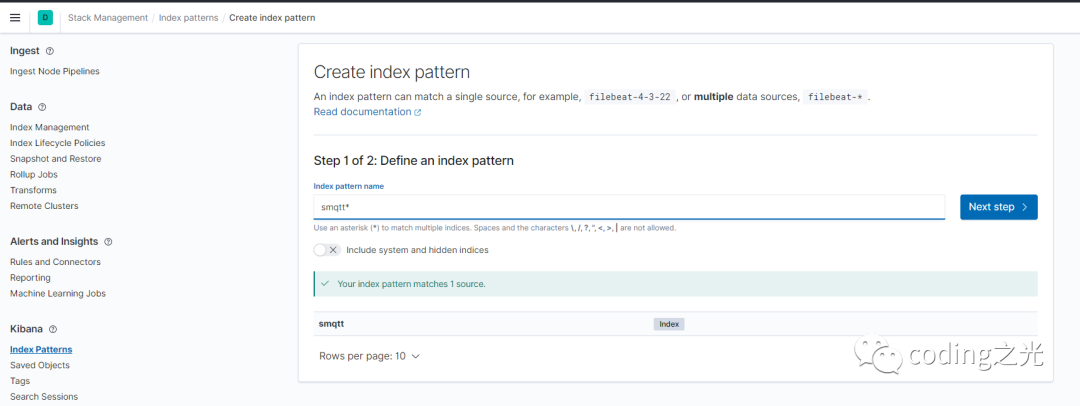Open Index Management in sidebar

49,127
